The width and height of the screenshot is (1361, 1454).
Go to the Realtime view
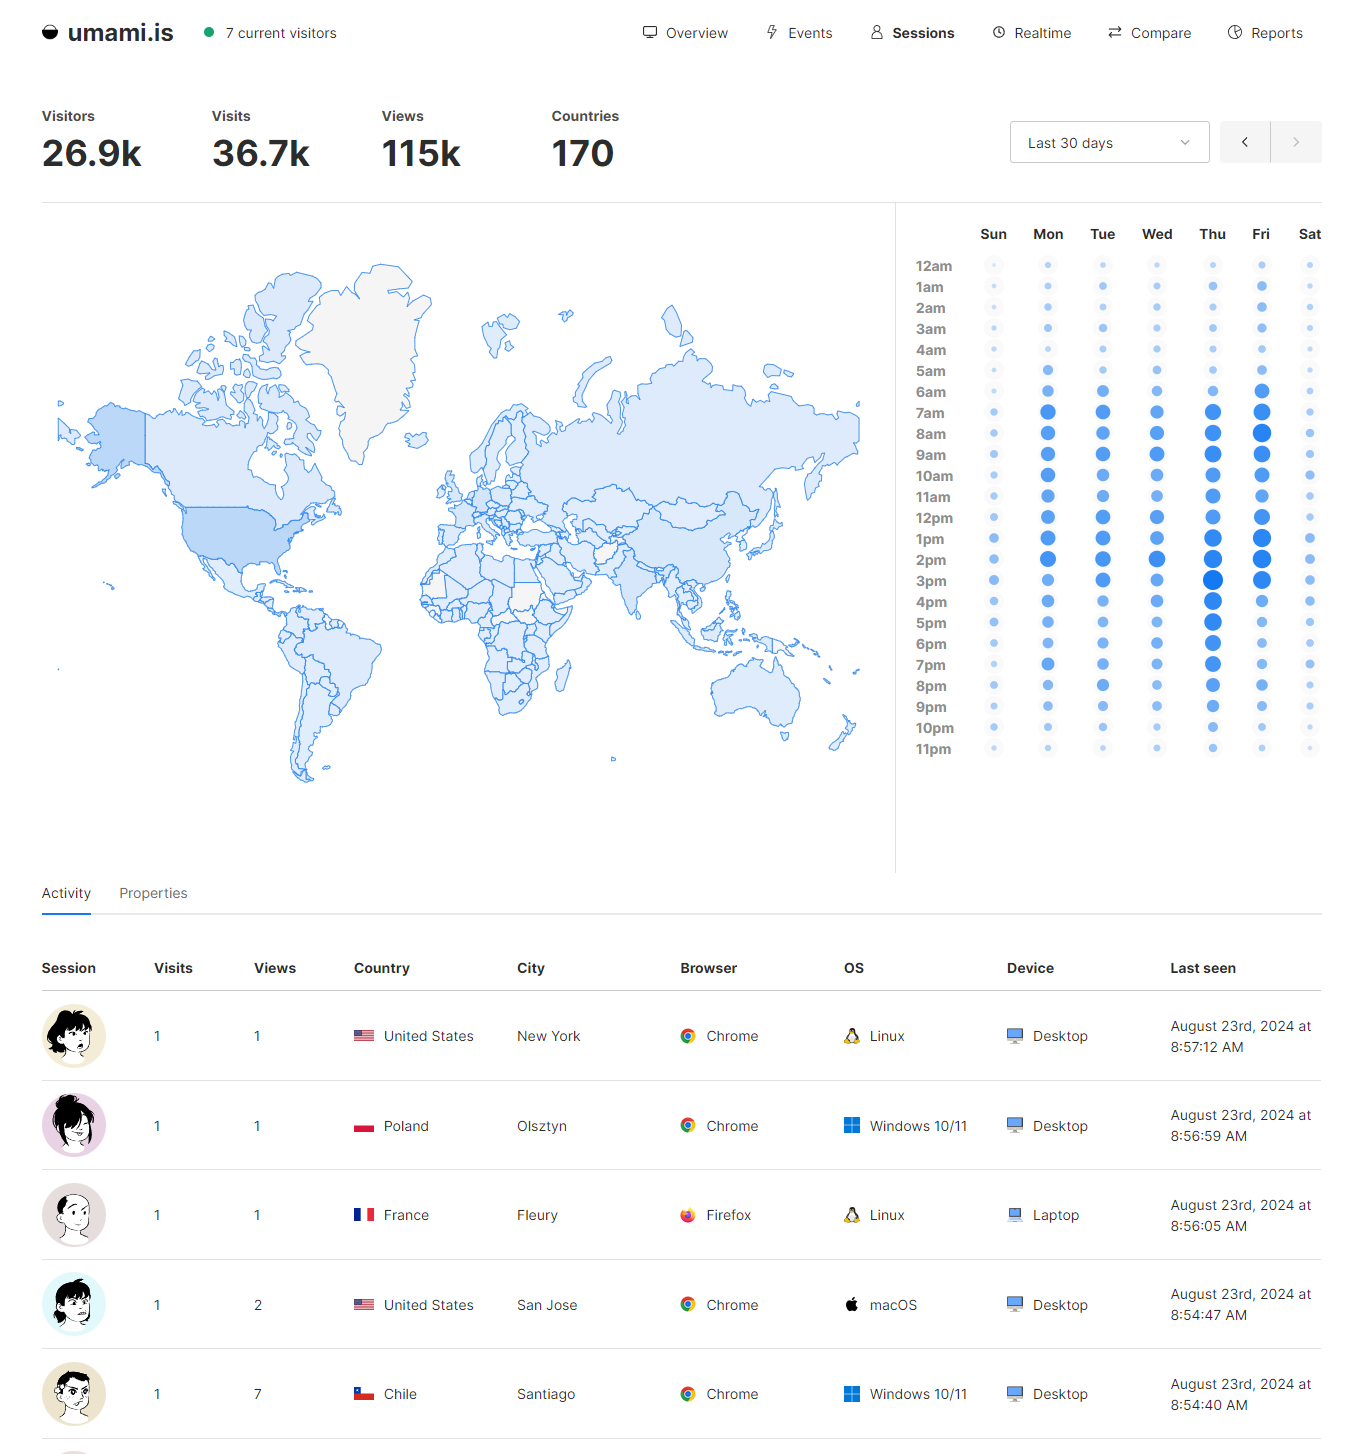[1031, 33]
